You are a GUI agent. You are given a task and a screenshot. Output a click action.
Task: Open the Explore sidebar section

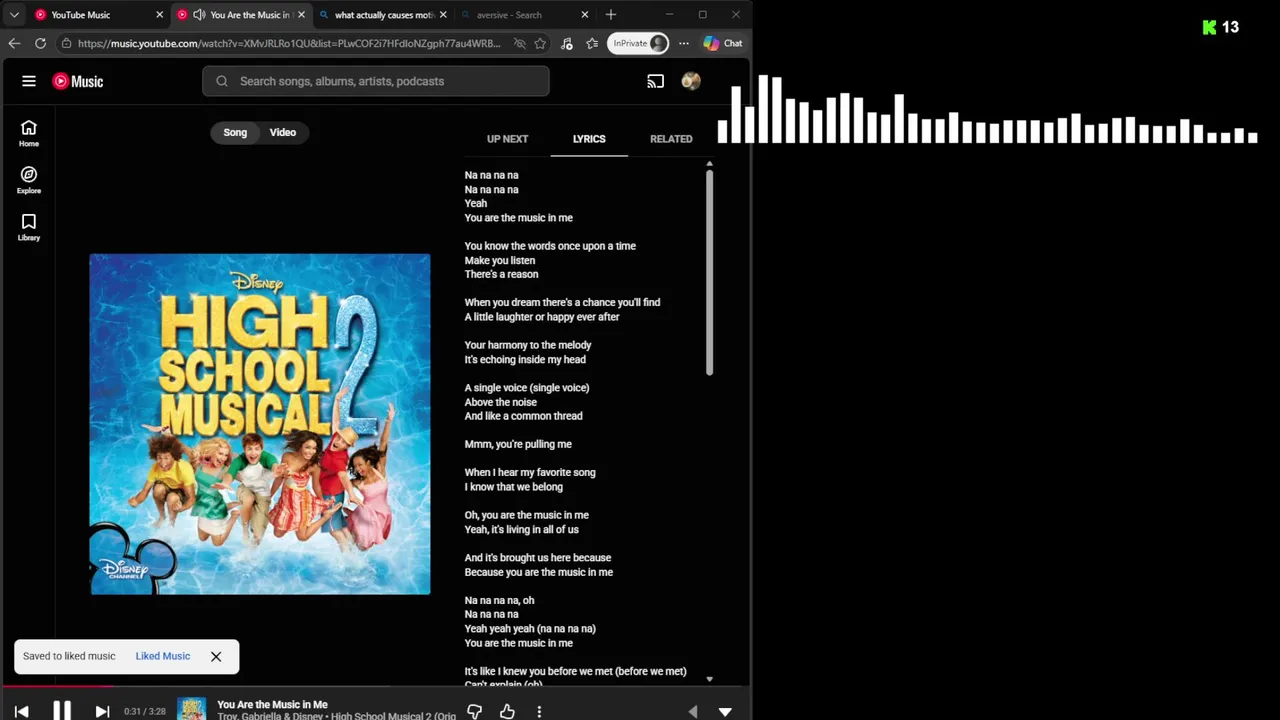coord(29,180)
